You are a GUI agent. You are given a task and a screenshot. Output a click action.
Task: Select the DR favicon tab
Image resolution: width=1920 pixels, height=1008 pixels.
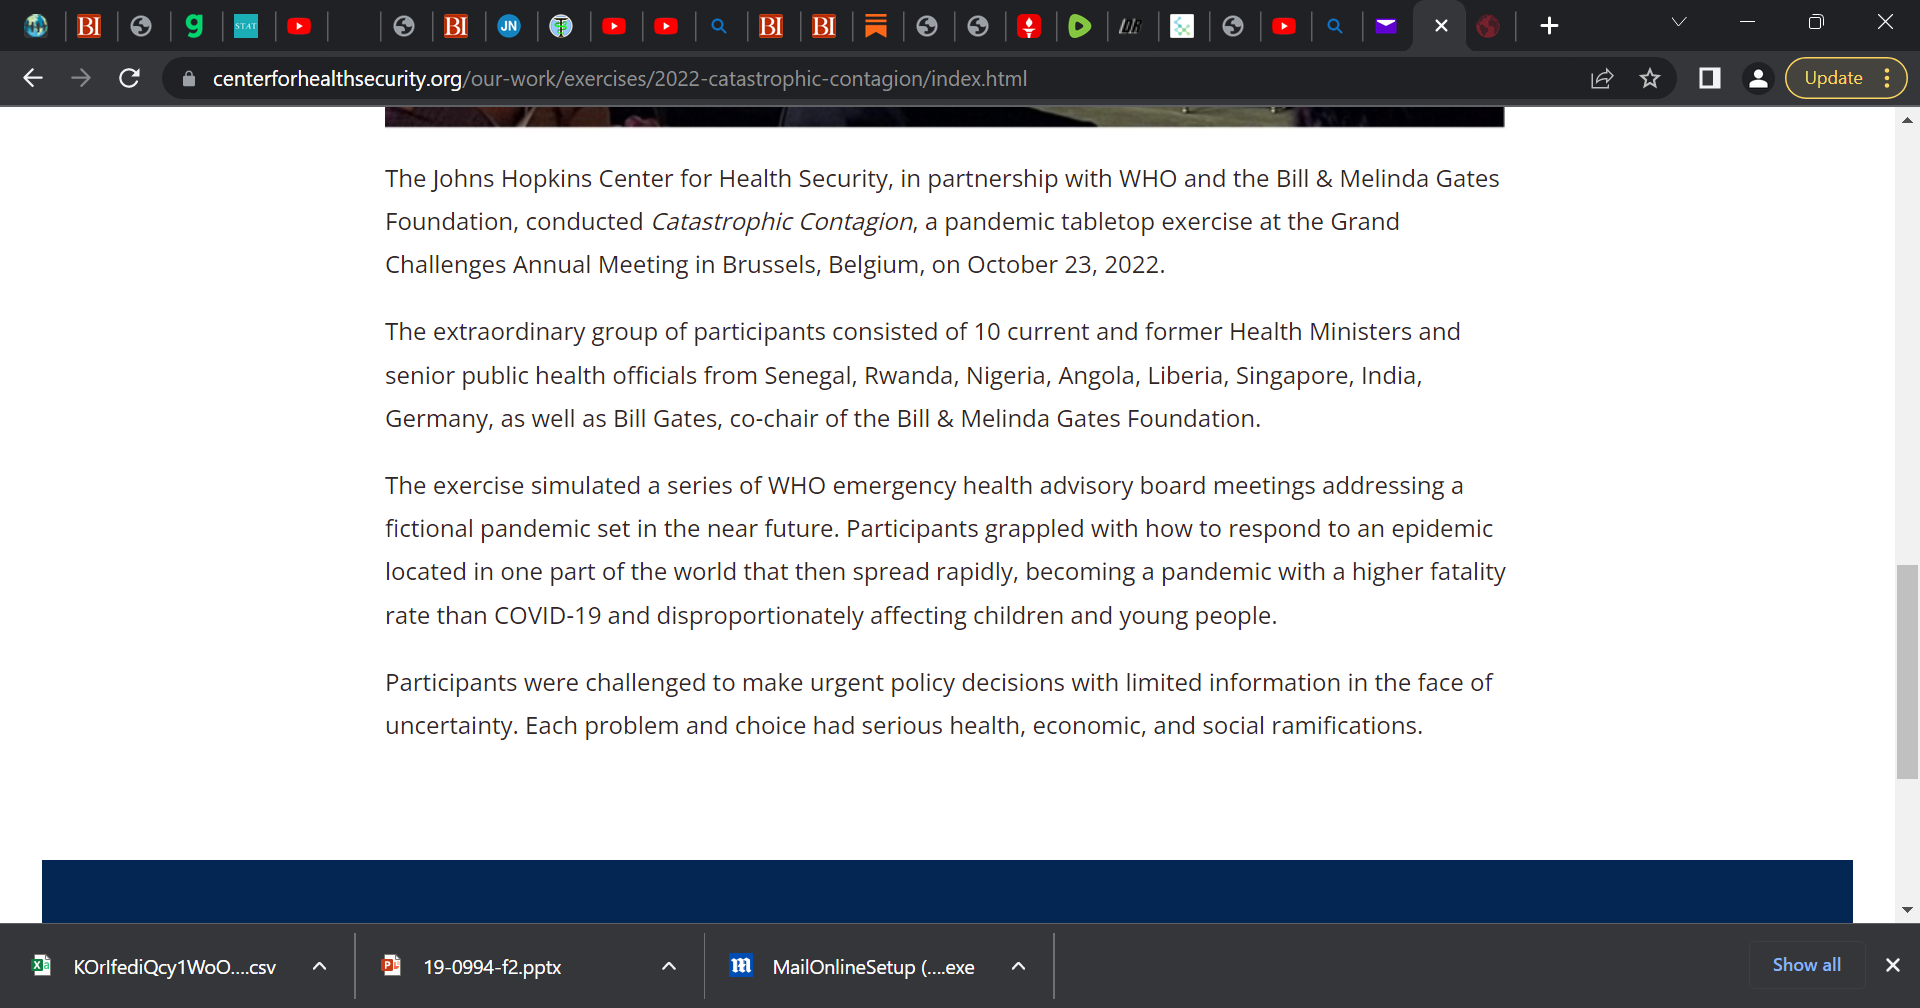[1130, 26]
